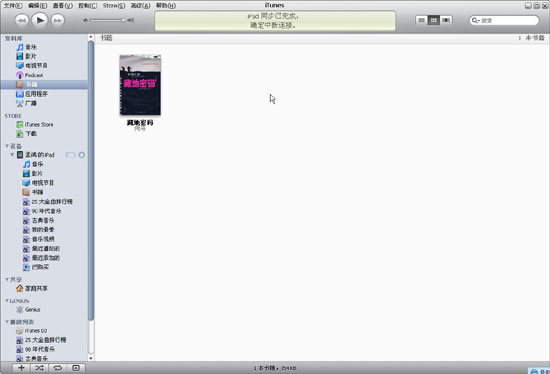Click the 藏地密码 book title text

[x=140, y=122]
